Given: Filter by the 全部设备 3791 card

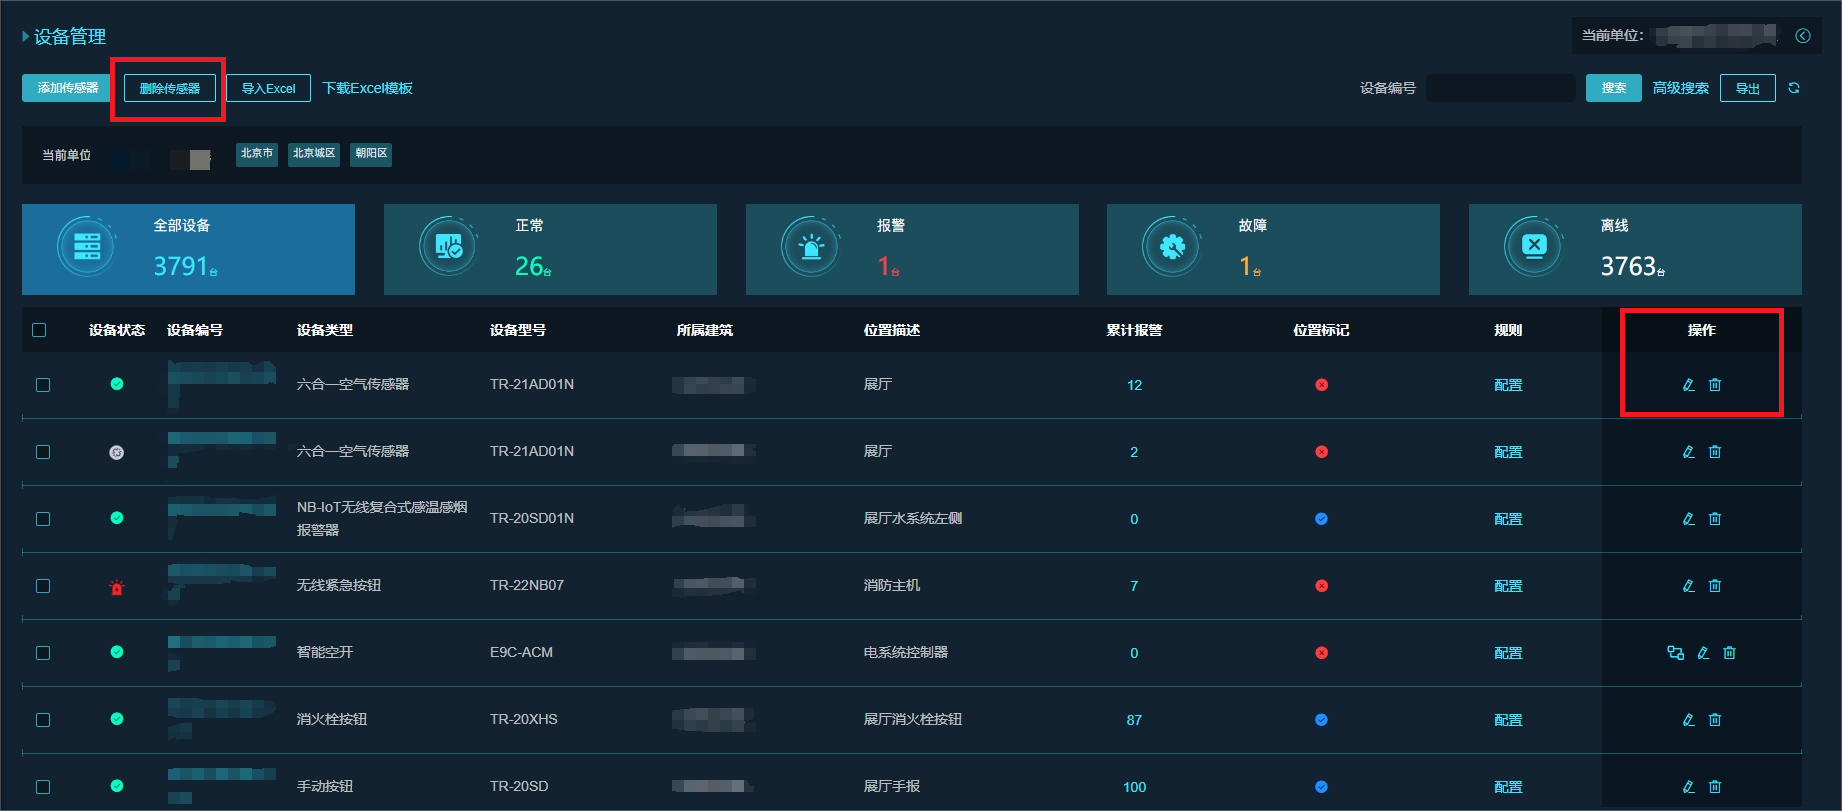Looking at the screenshot, I should click(188, 249).
